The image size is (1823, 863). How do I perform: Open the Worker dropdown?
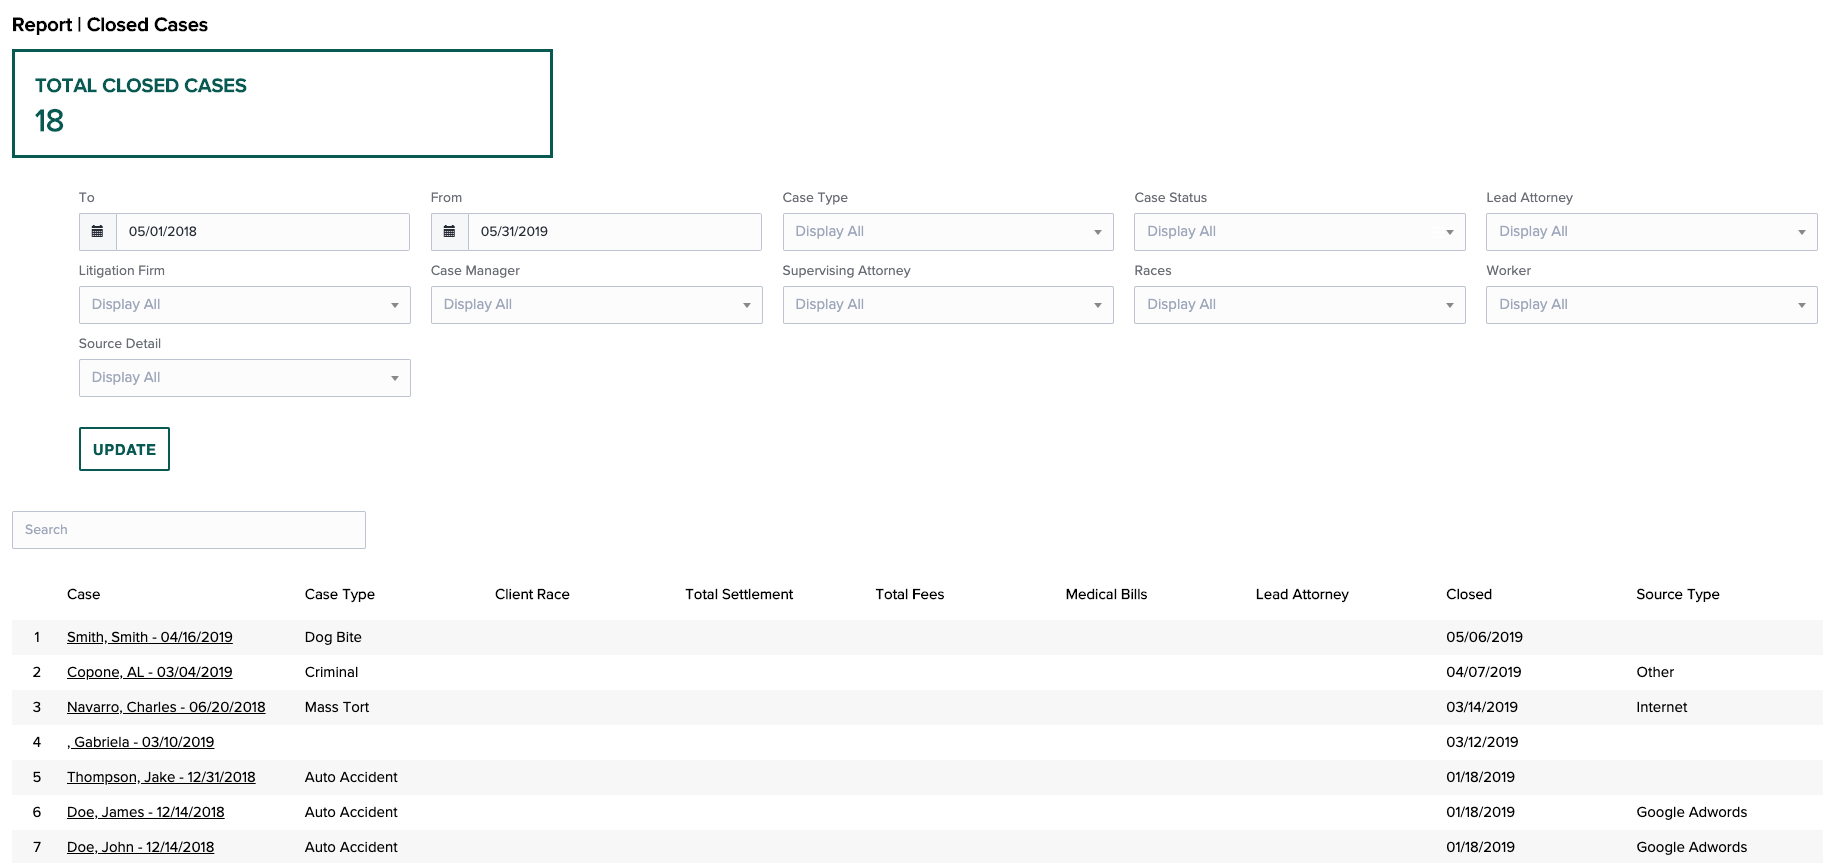pyautogui.click(x=1652, y=305)
